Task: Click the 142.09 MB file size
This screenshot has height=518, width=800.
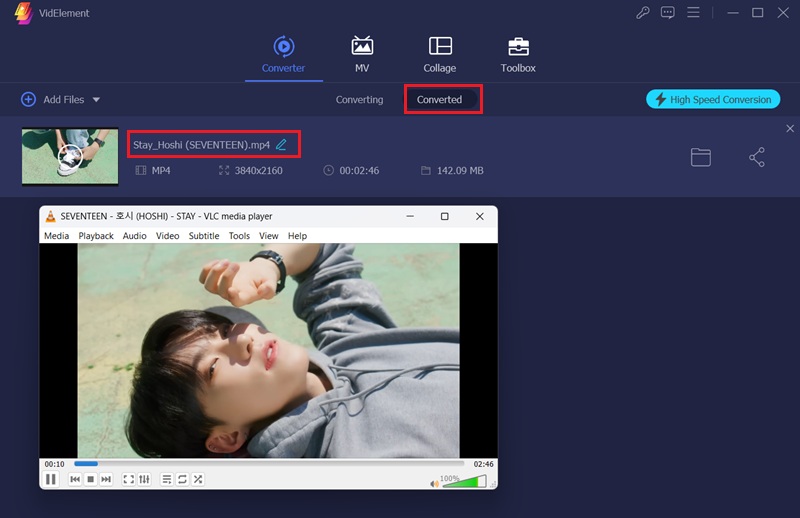Action: tap(460, 170)
